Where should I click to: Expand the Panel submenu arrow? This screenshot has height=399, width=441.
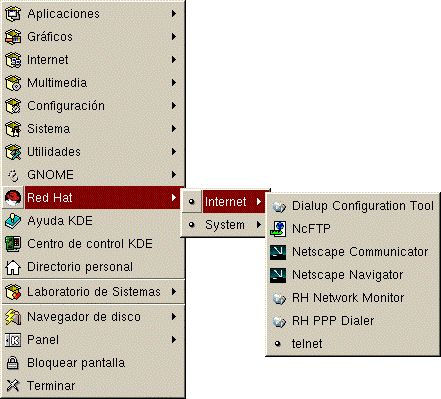pyautogui.click(x=174, y=340)
